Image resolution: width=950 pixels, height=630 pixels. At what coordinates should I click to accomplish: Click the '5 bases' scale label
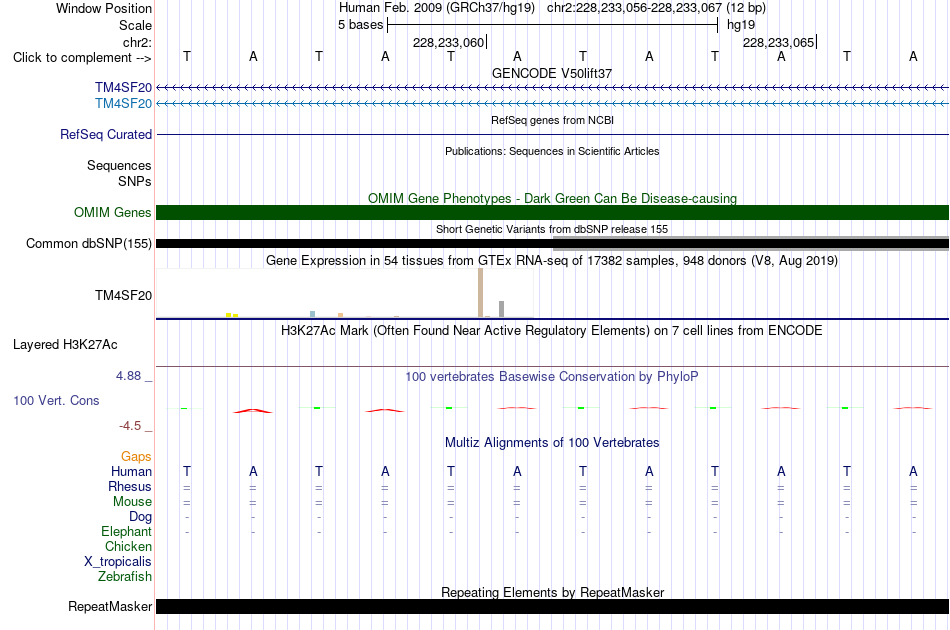click(360, 25)
